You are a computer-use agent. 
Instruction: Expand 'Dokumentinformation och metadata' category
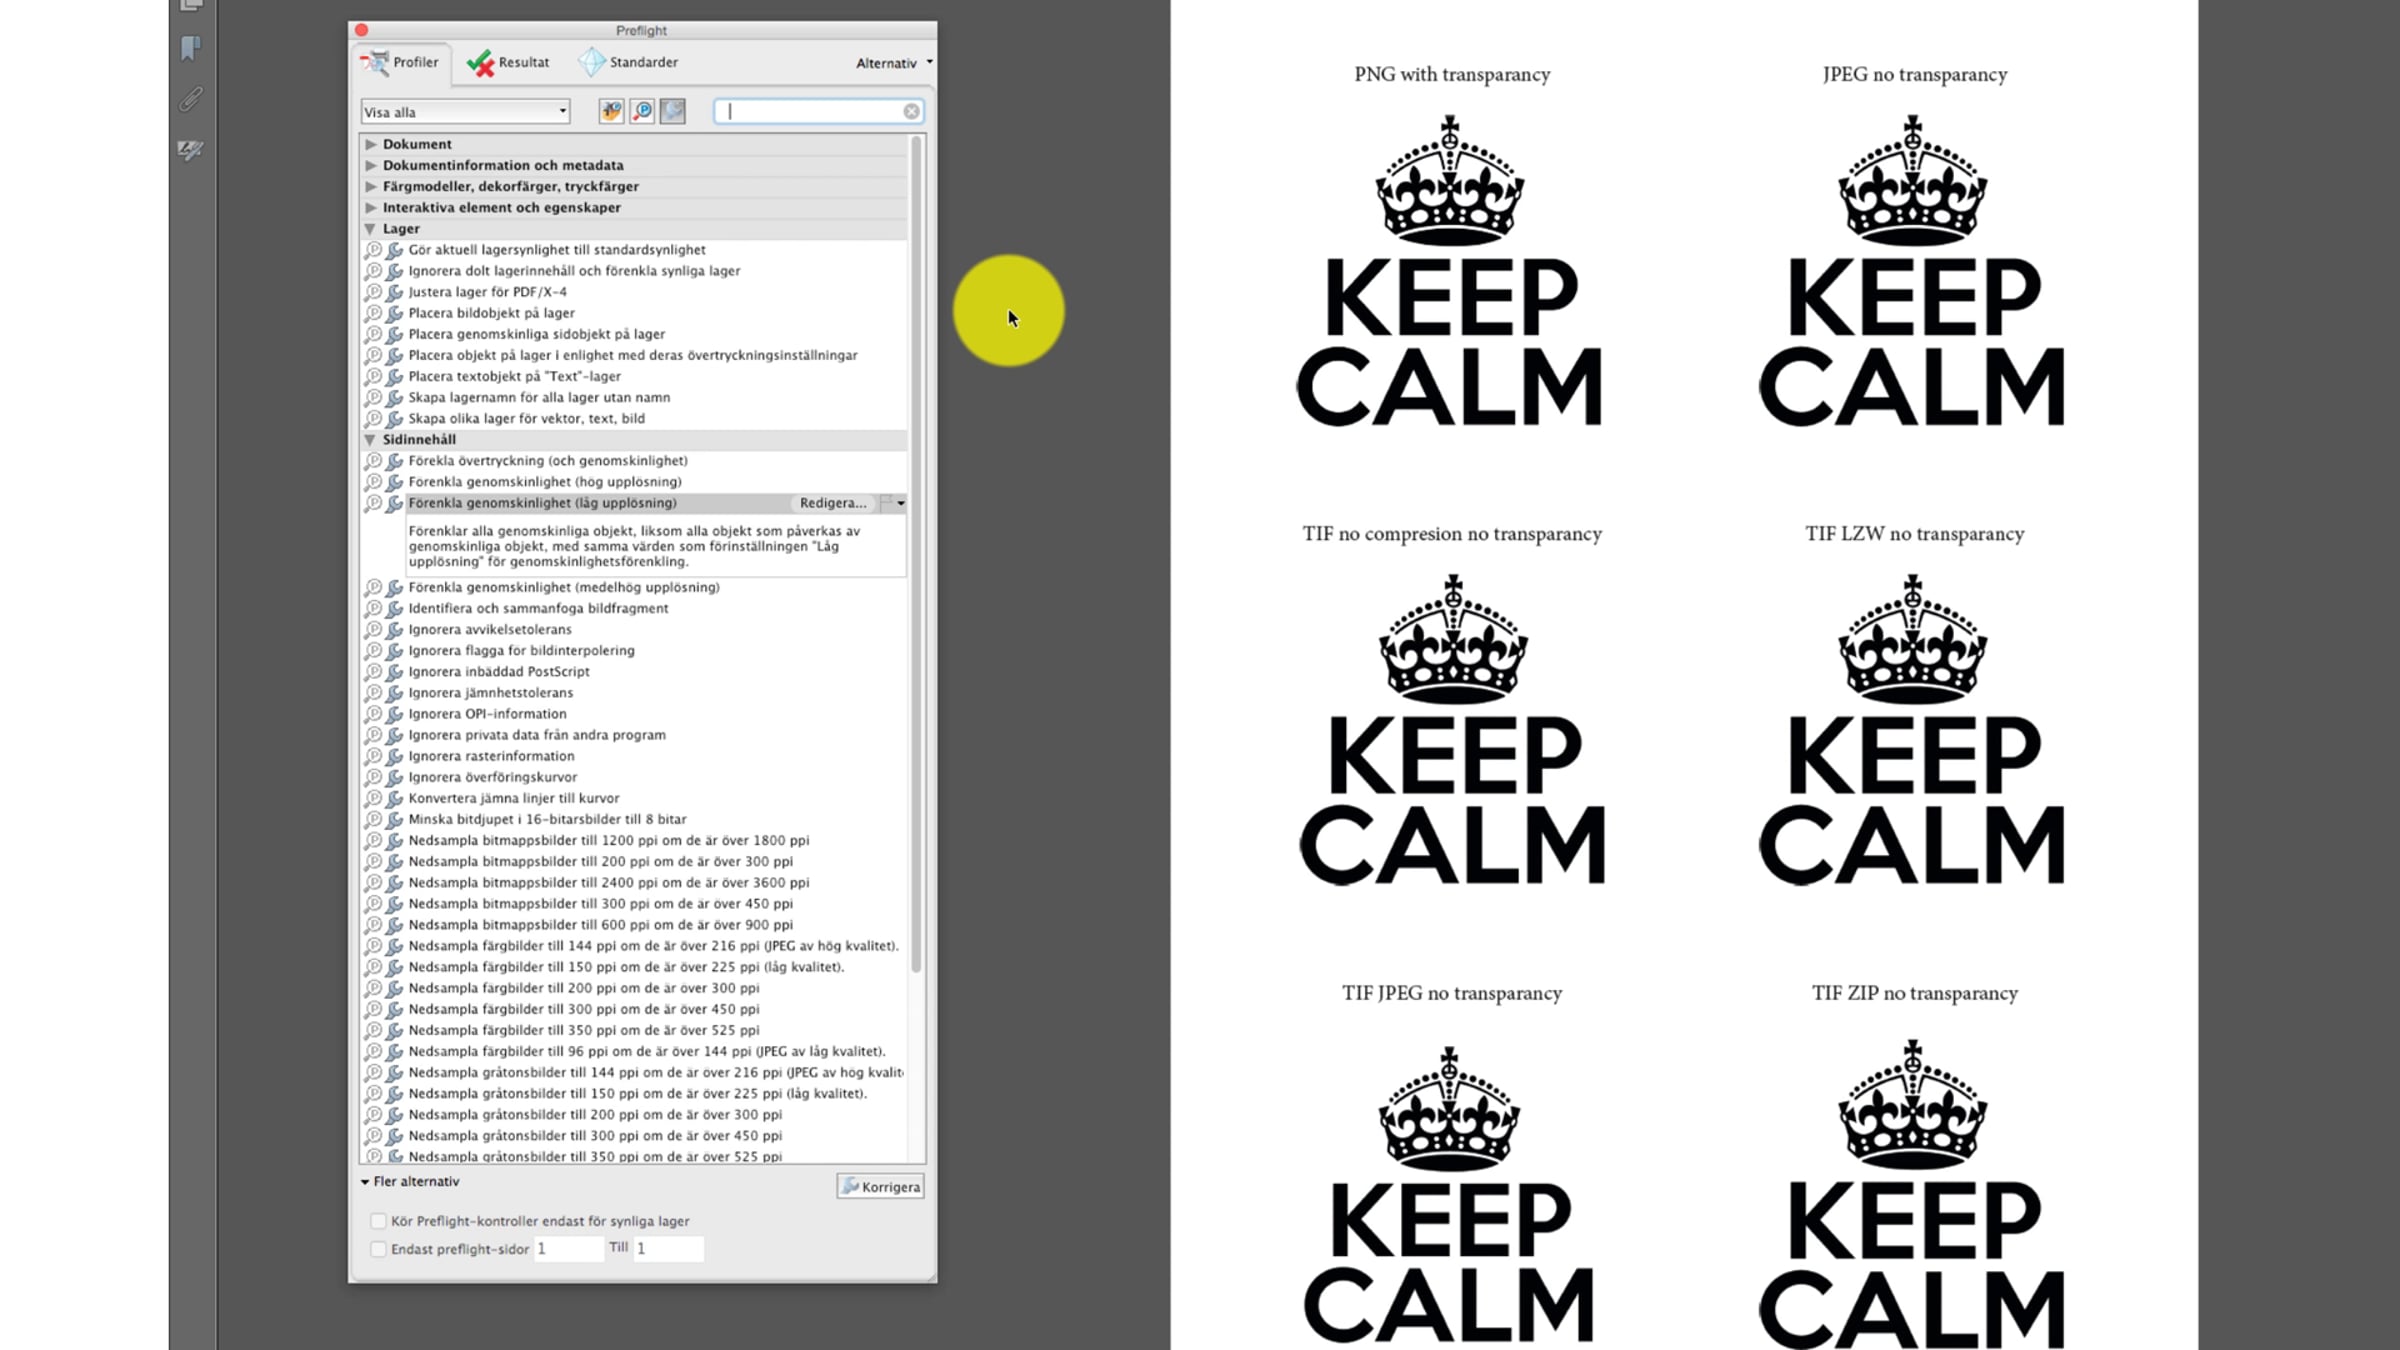click(x=371, y=165)
